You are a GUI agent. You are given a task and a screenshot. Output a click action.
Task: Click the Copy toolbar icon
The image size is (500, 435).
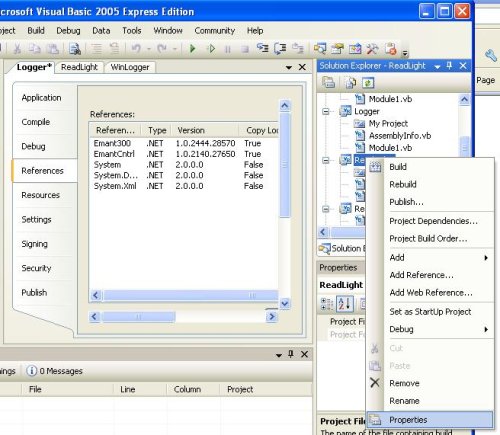[35, 49]
